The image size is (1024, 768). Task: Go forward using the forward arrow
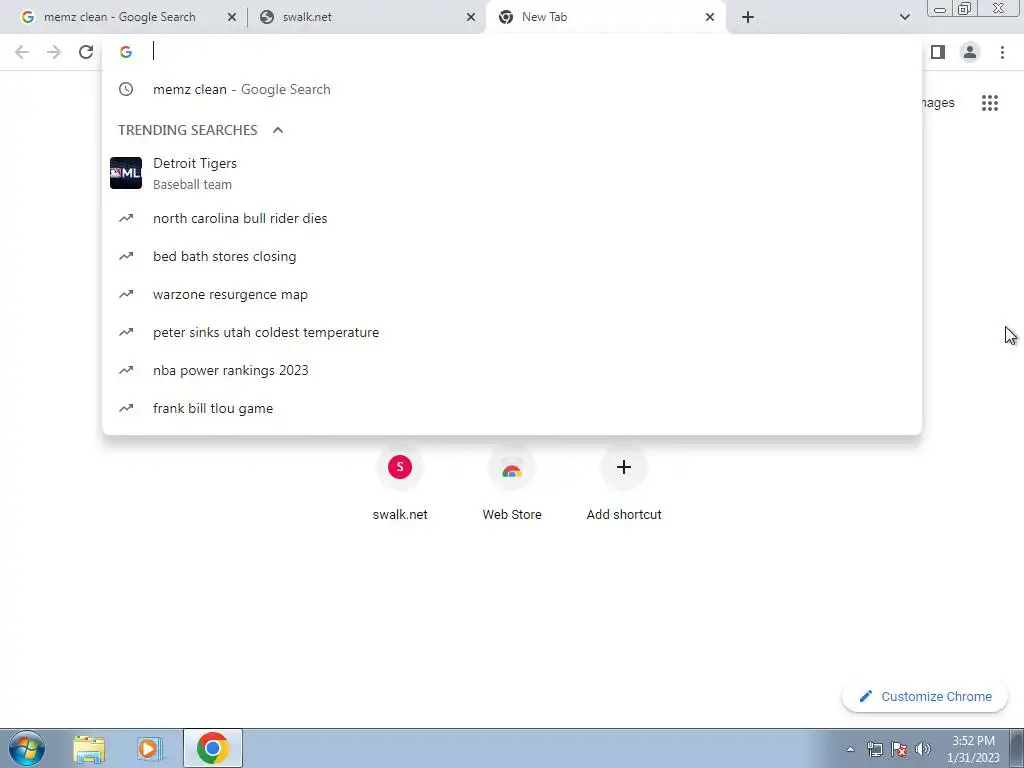[54, 52]
